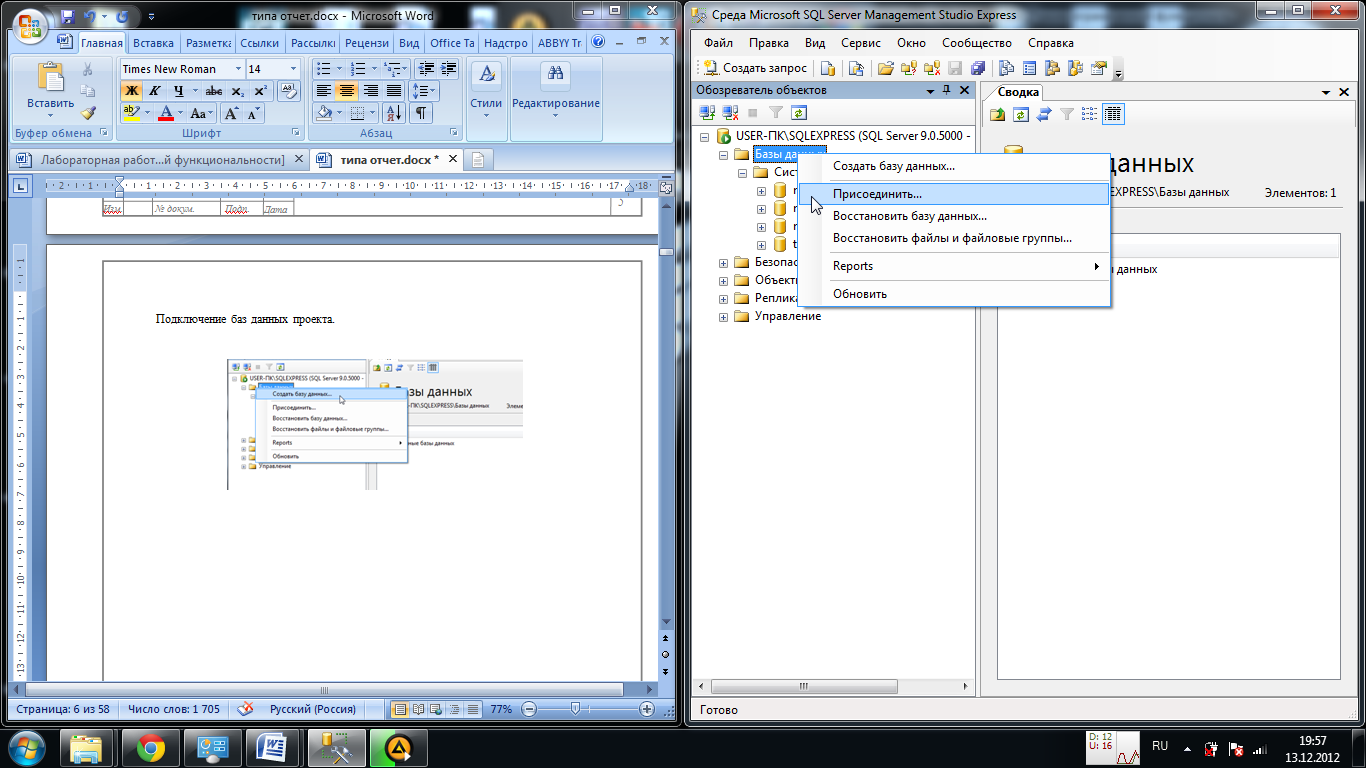Click new document tab icon in Word
This screenshot has height=768, width=1366.
pyautogui.click(x=480, y=160)
